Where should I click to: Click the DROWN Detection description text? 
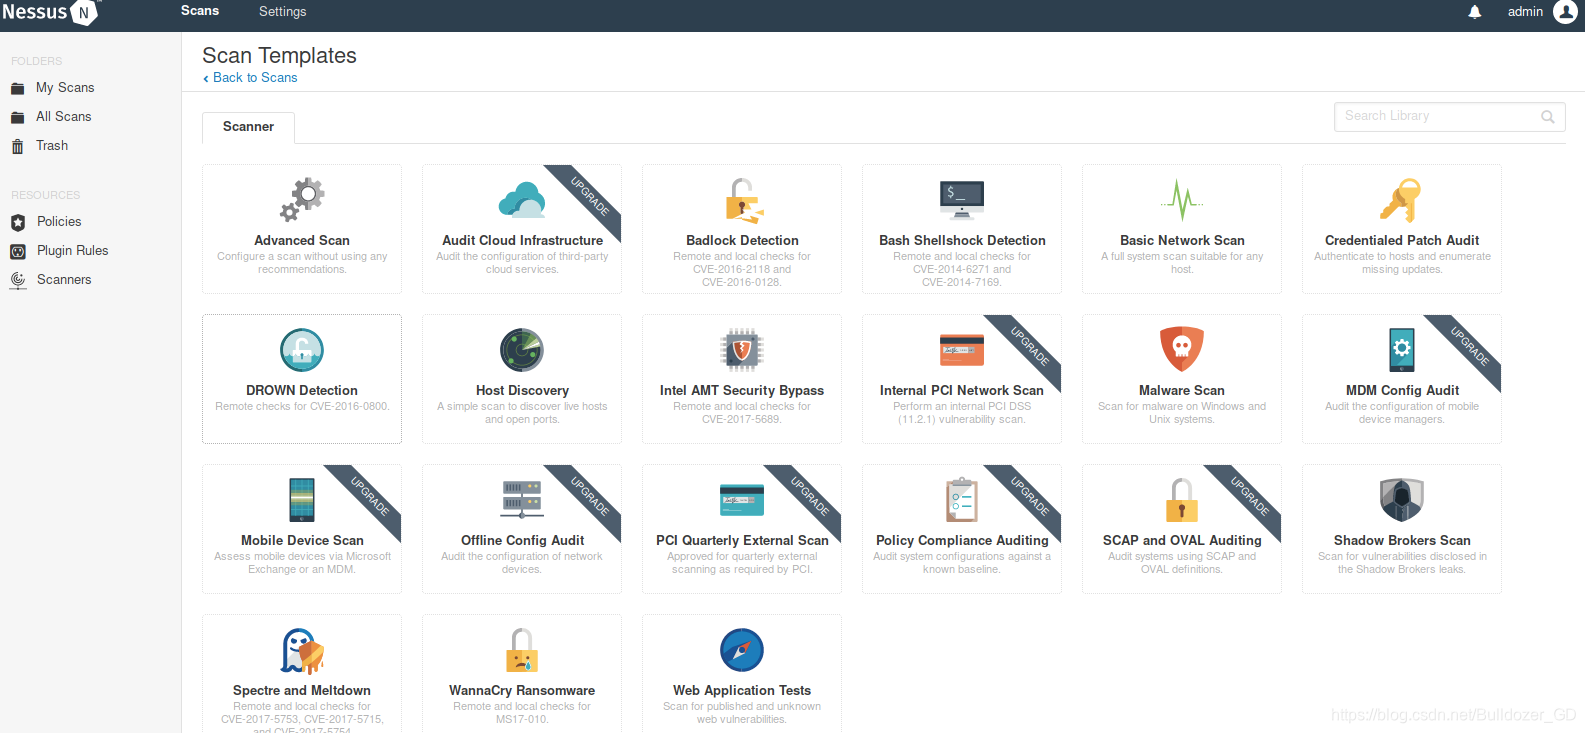click(x=302, y=407)
